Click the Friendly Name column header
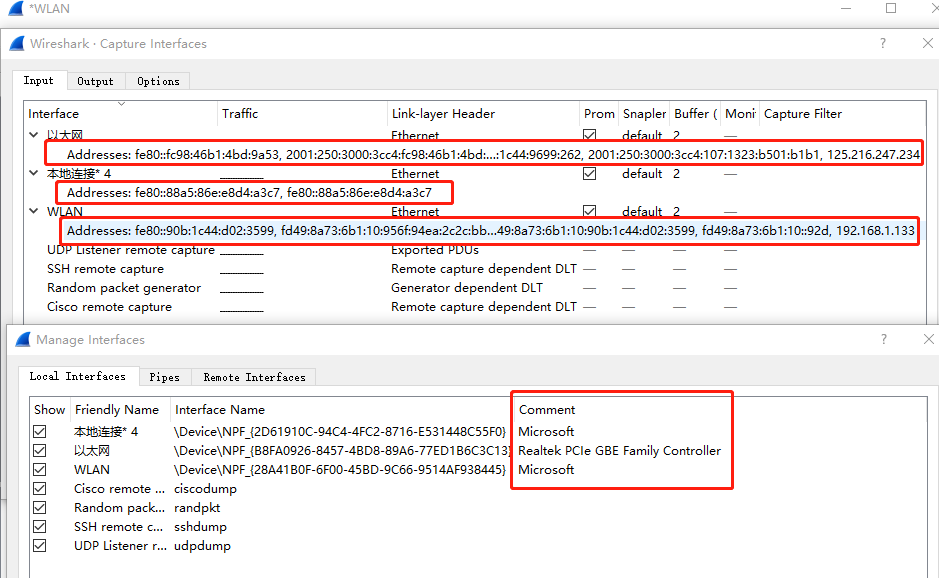The width and height of the screenshot is (939, 578). click(120, 410)
